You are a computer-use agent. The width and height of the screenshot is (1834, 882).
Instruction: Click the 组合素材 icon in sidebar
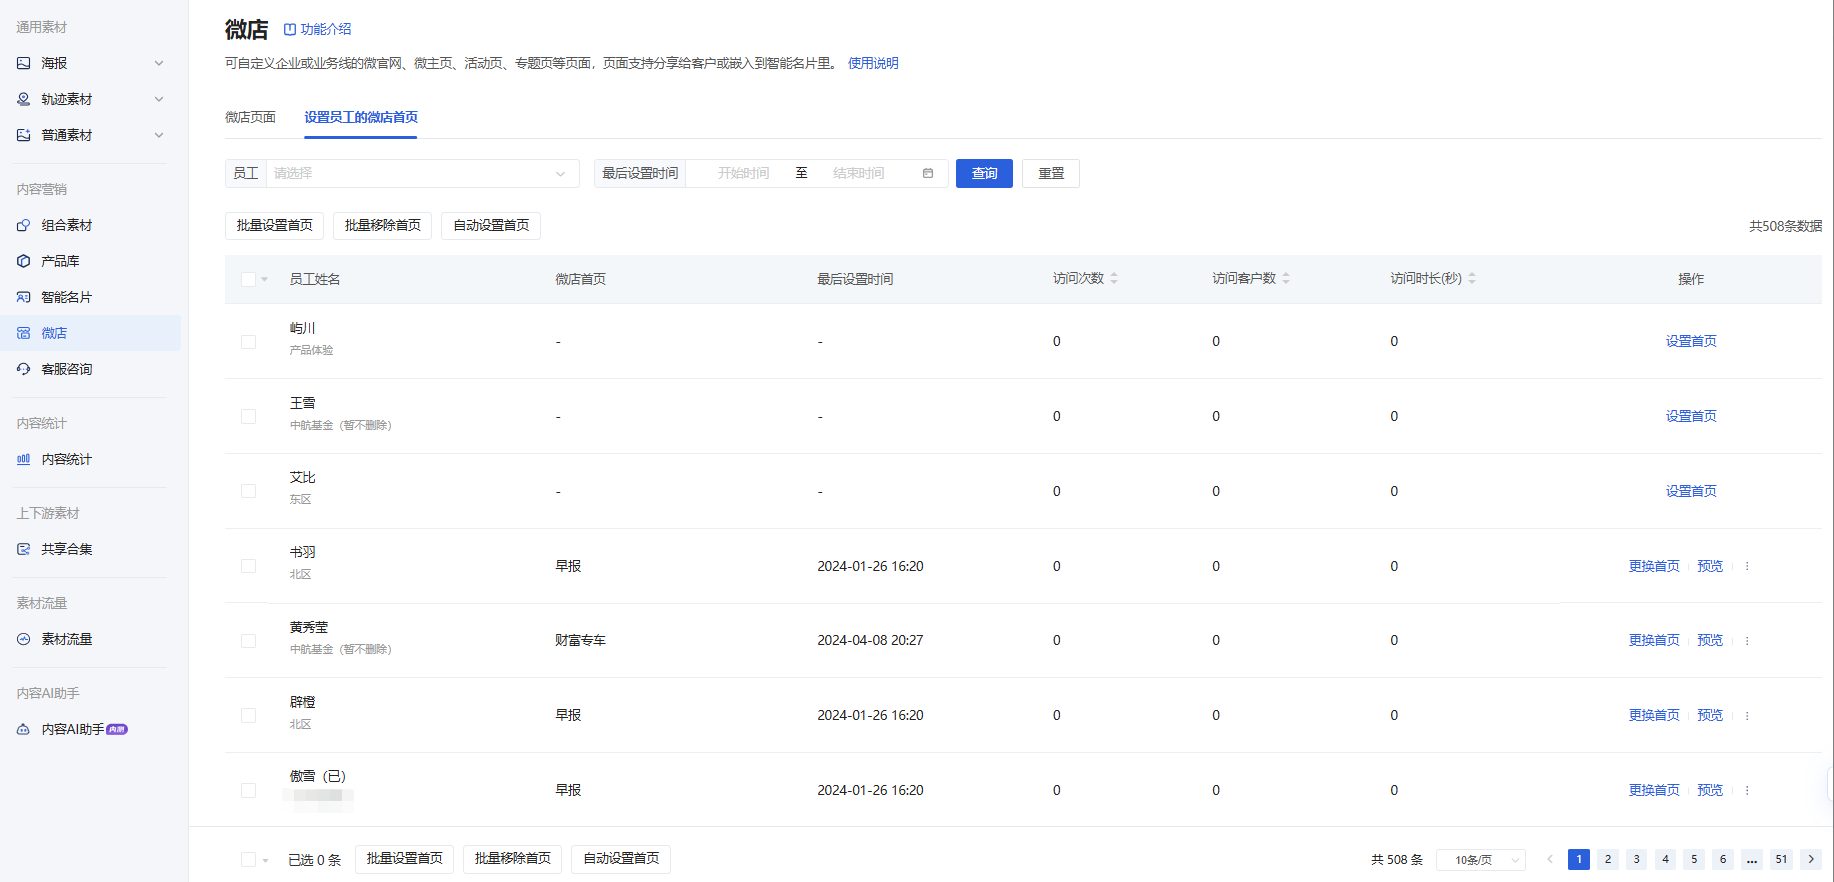[24, 225]
